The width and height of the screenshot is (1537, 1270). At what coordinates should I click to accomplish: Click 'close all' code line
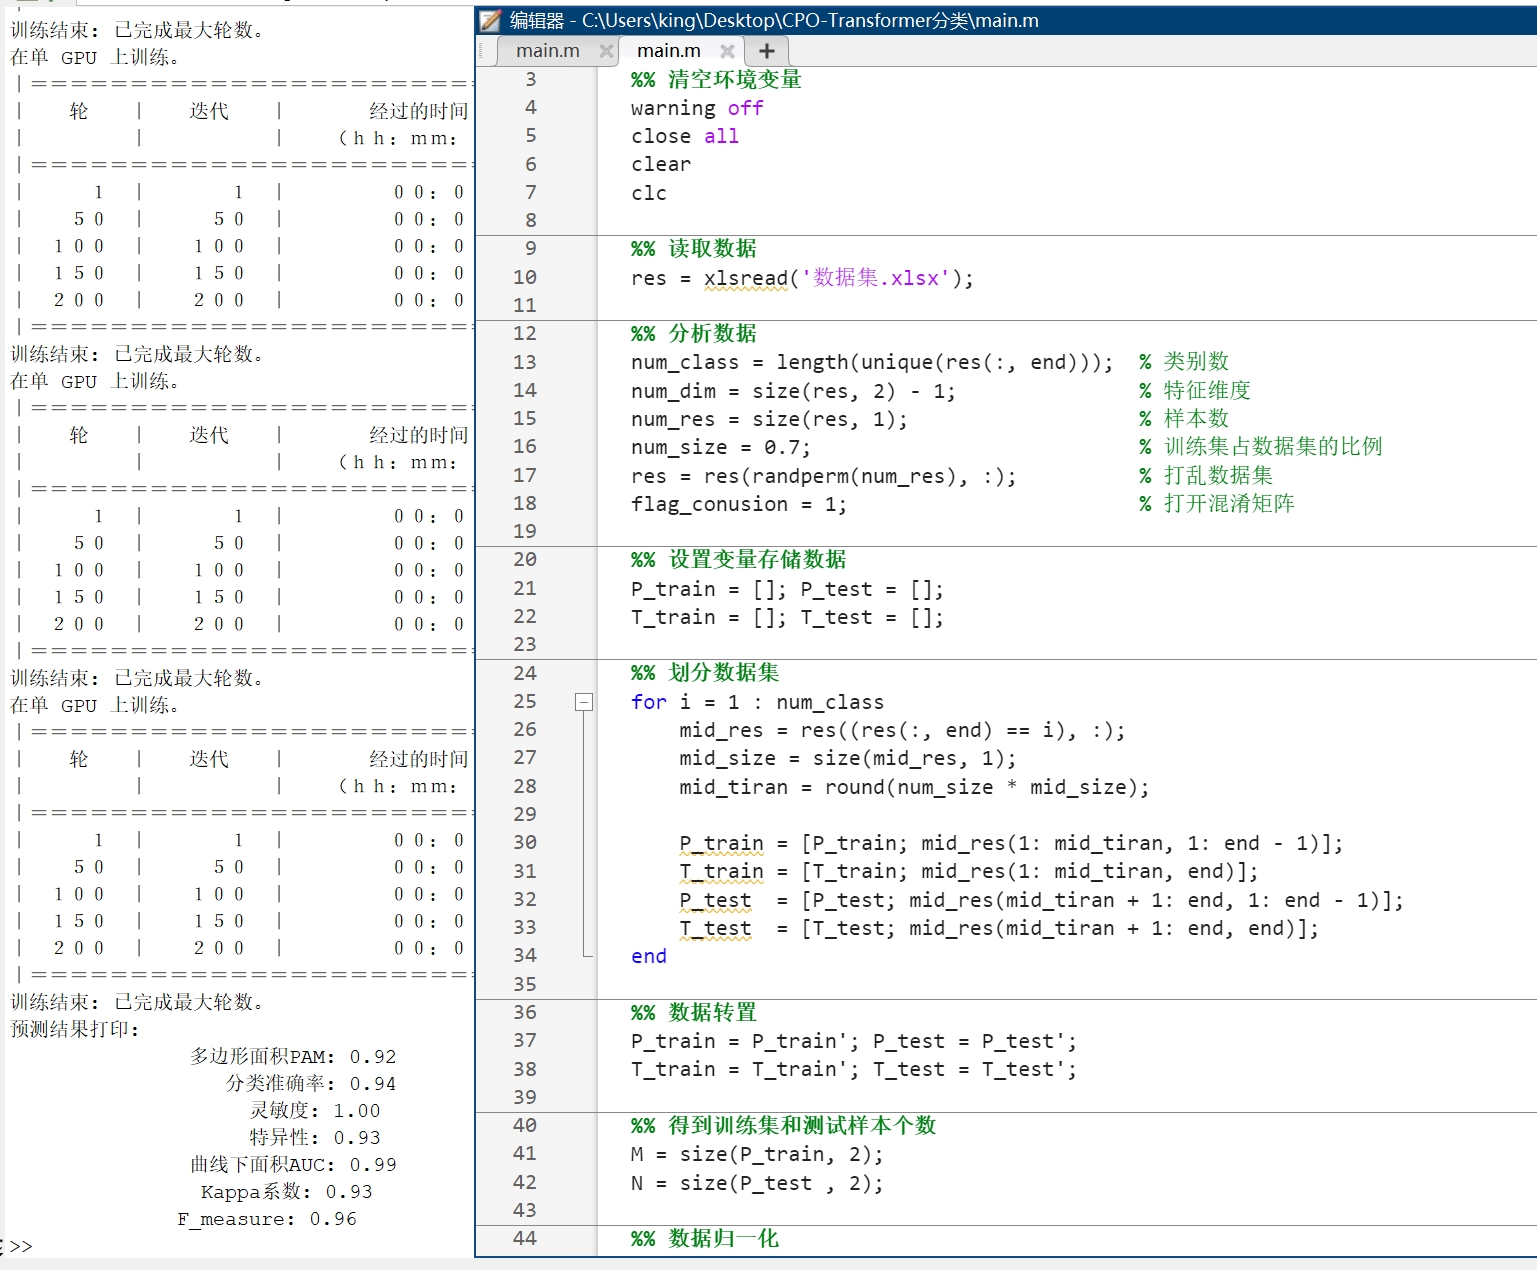(685, 136)
